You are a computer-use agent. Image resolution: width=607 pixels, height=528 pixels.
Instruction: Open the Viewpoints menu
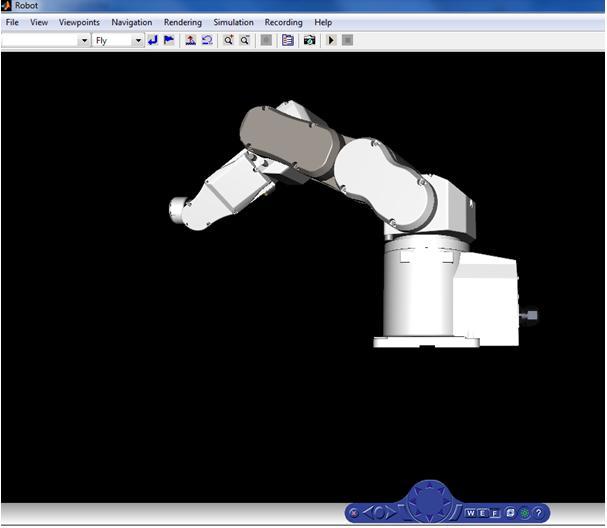tap(79, 22)
